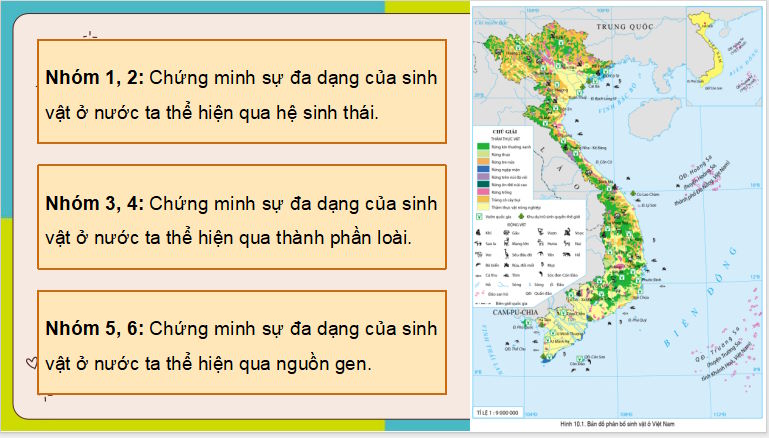Click the Vietnam inset map thumbnail in the corner

724,56
